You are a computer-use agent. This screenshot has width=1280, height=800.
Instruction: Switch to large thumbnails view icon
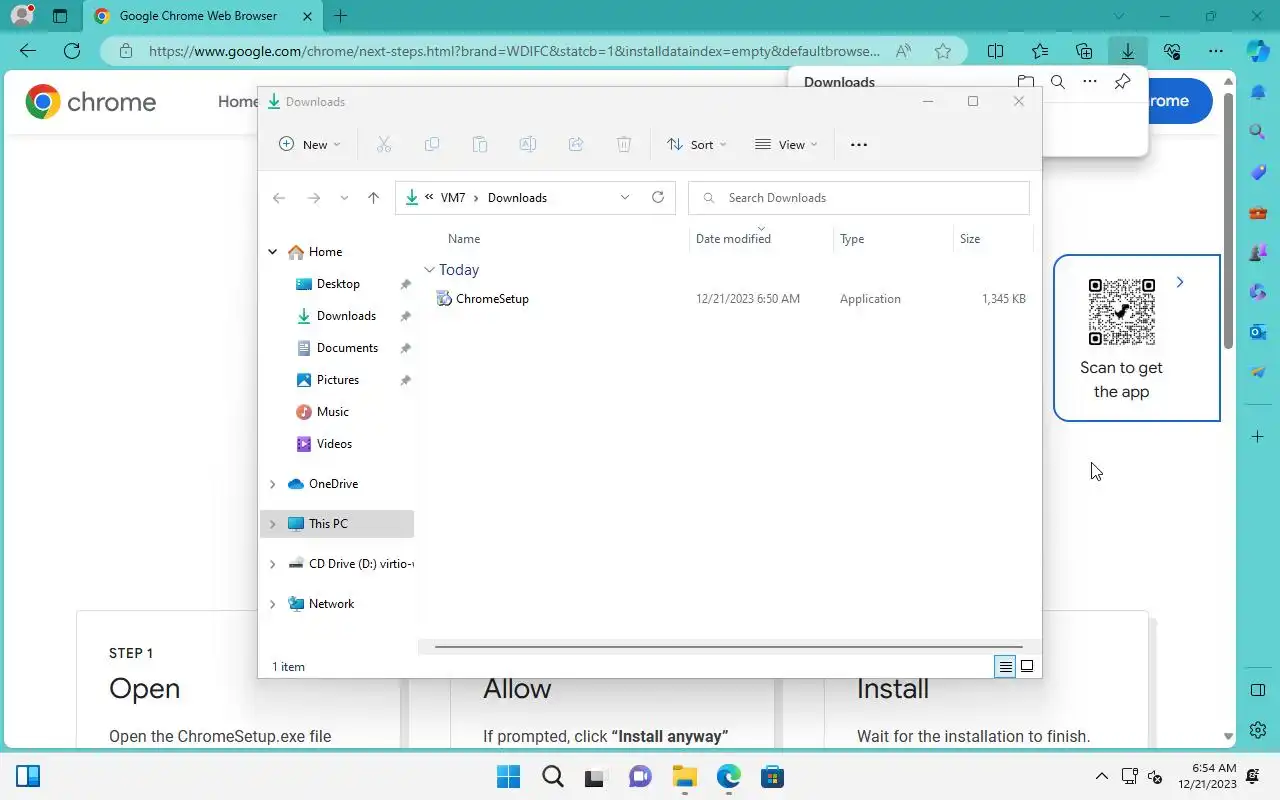[1027, 666]
